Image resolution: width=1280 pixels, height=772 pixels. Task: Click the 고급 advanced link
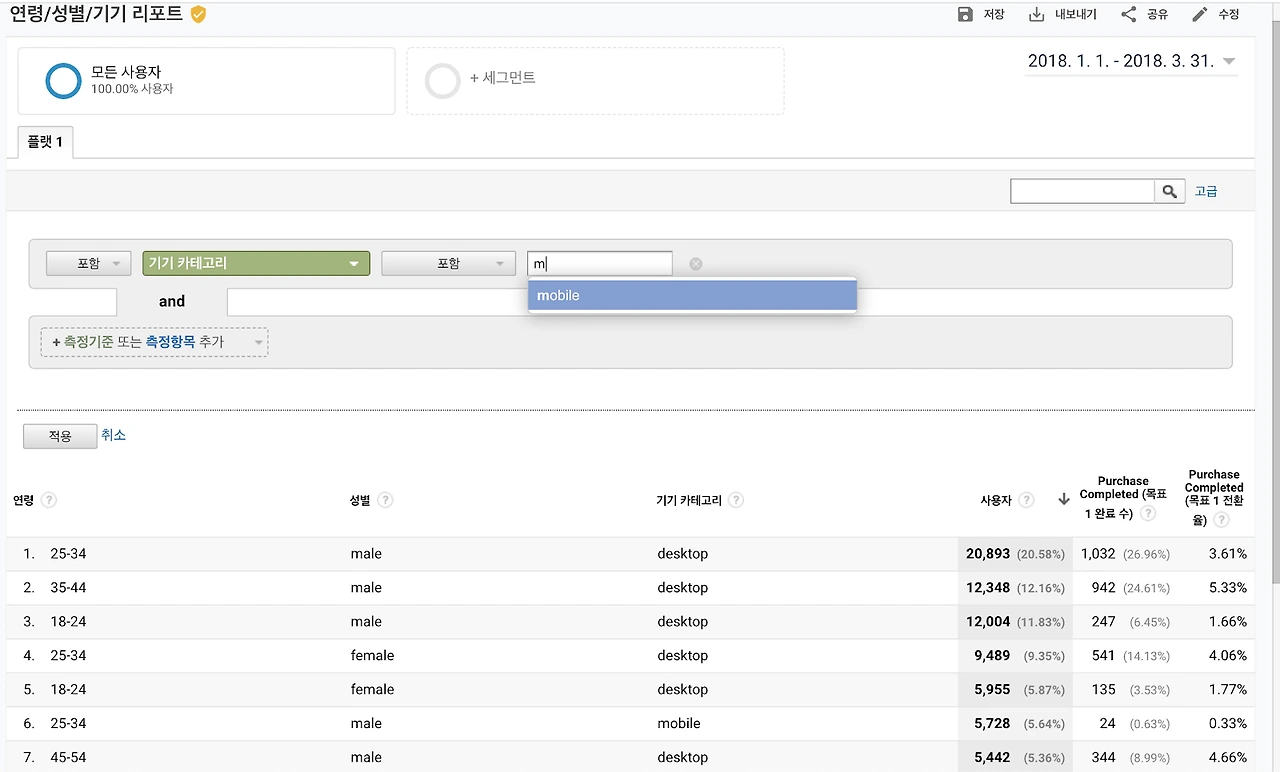[1206, 191]
